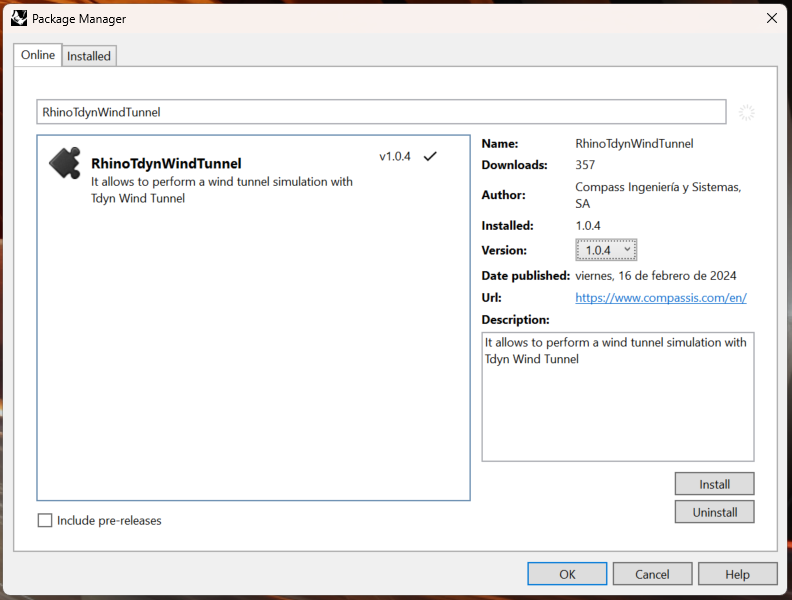Image resolution: width=792 pixels, height=600 pixels.
Task: Click the Package Manager title text
Action: pyautogui.click(x=79, y=19)
